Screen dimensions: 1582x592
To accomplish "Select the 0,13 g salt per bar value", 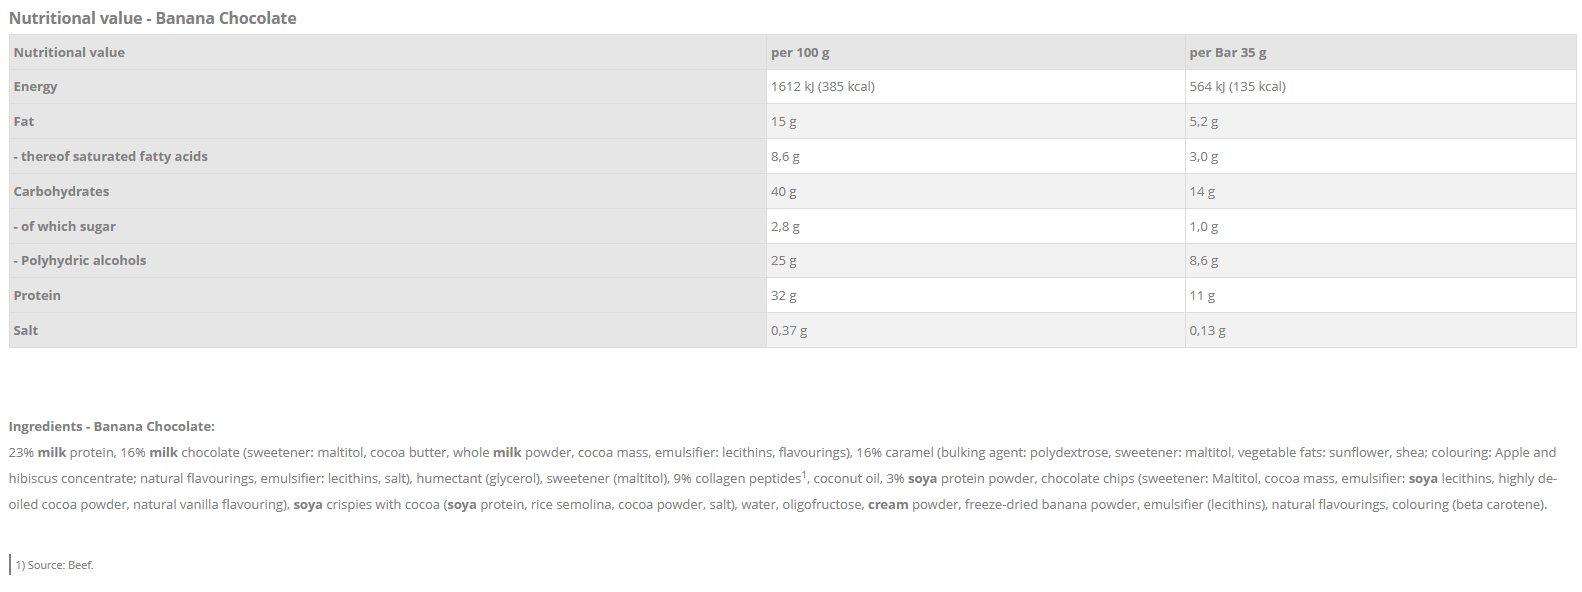I will point(1207,331).
